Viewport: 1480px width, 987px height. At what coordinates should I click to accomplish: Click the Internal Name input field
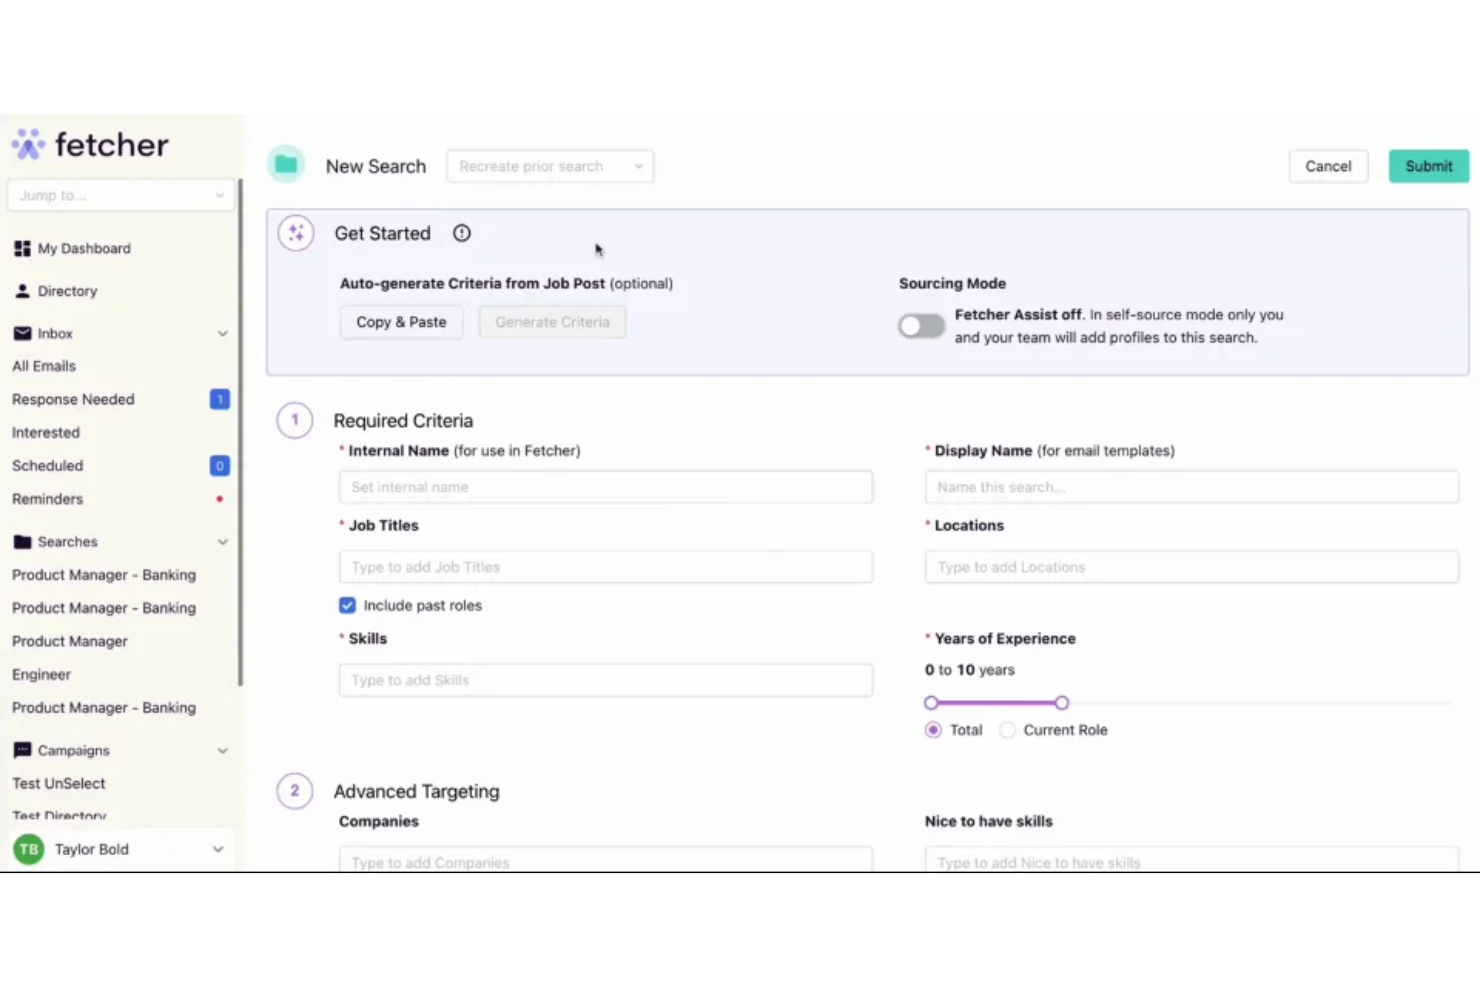pos(605,487)
